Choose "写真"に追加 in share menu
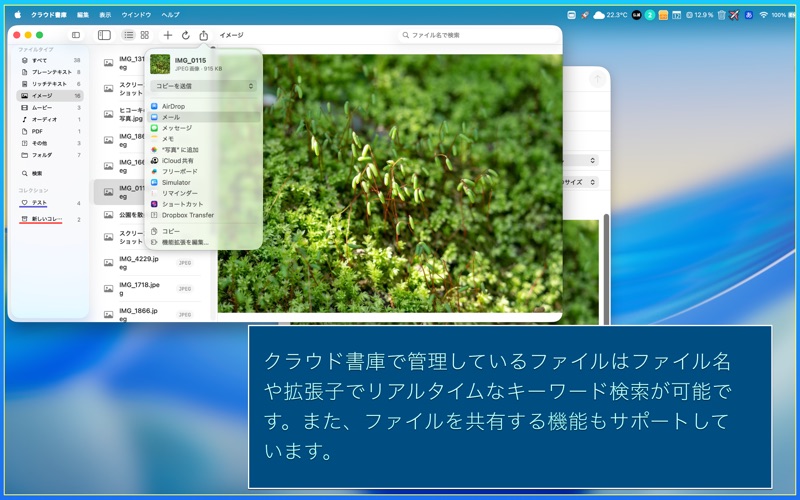 [x=204, y=149]
